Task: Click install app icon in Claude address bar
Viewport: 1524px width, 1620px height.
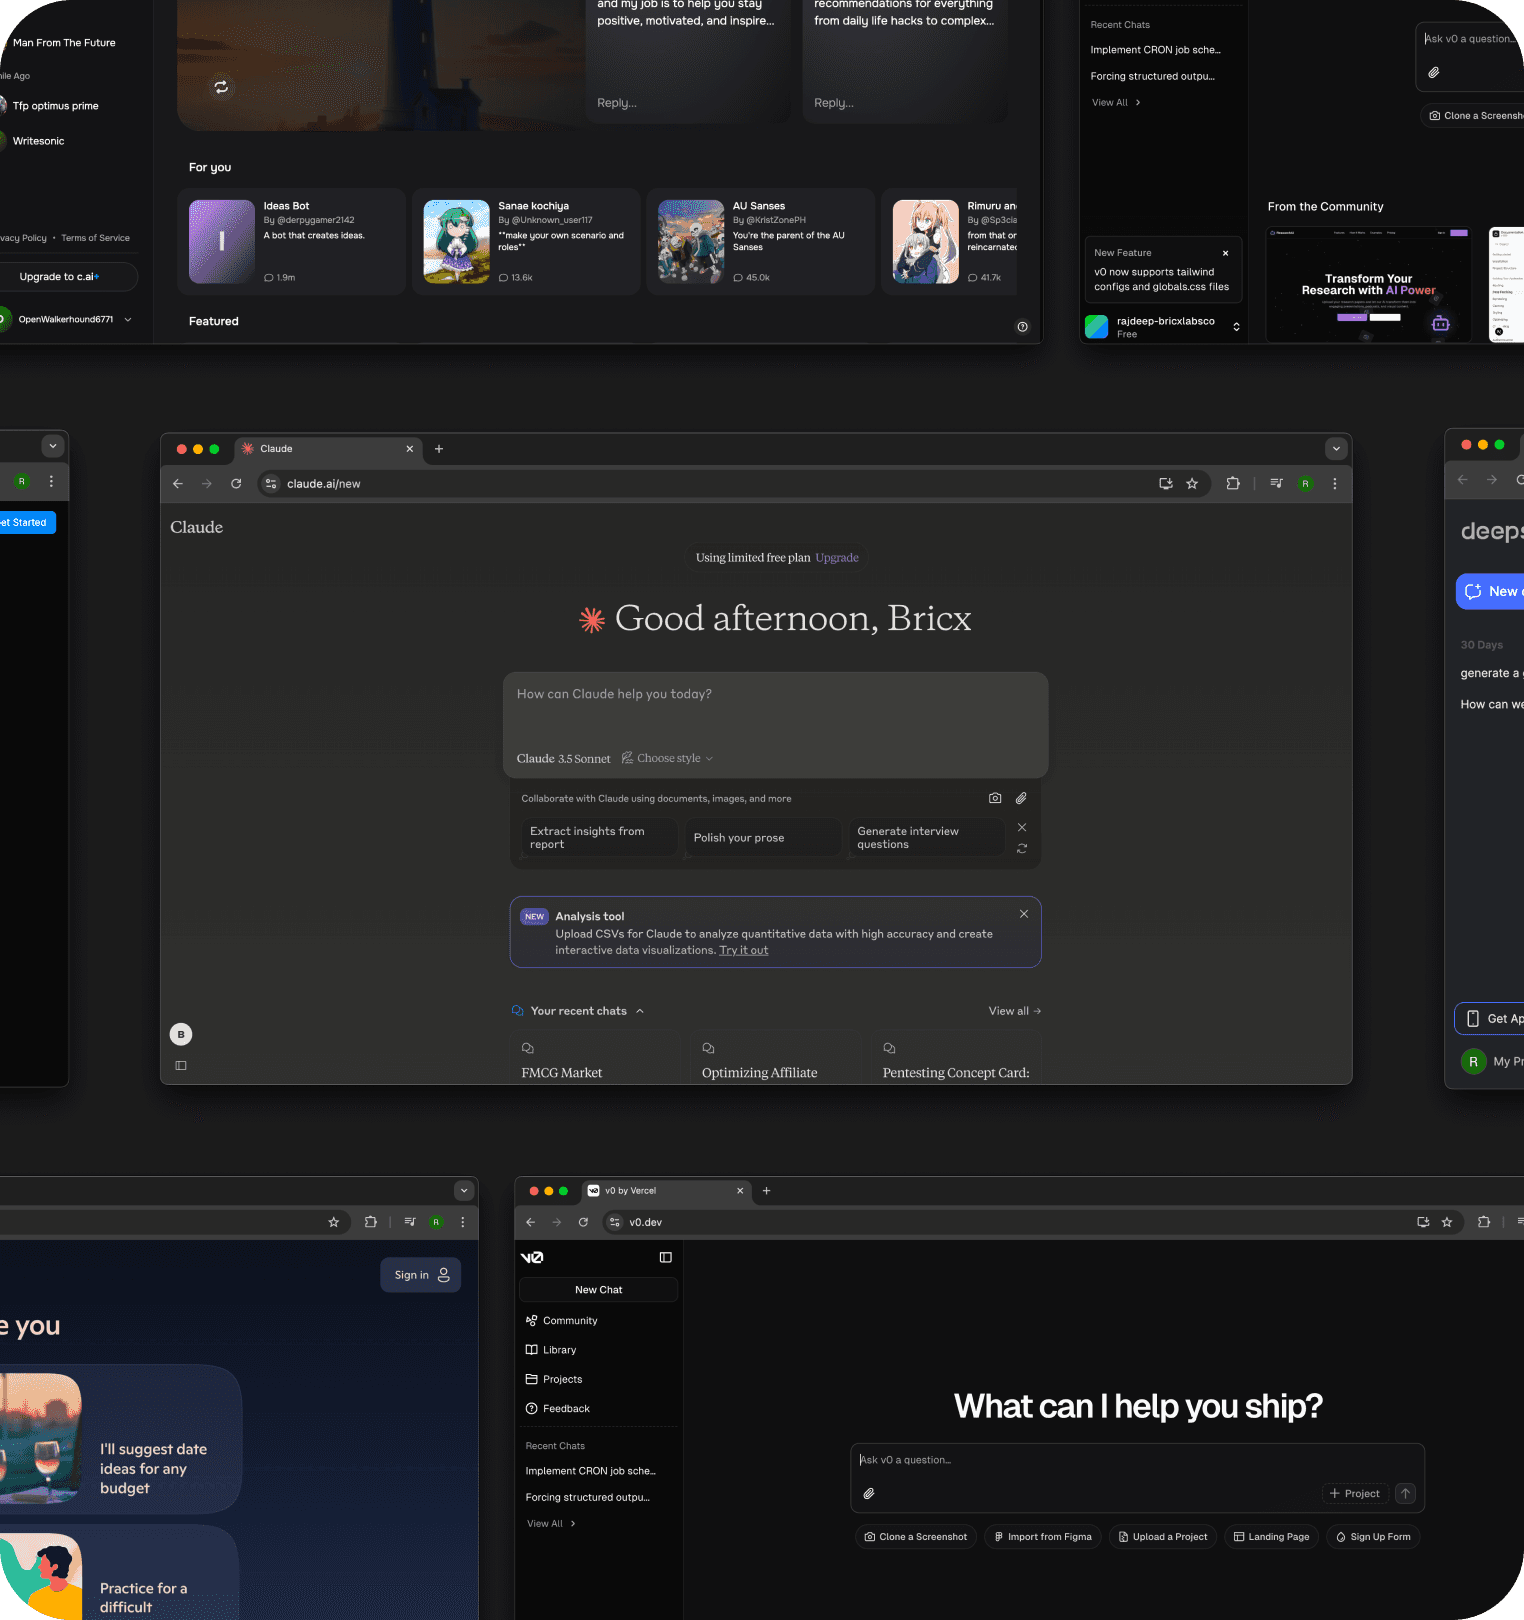Action: 1165,484
